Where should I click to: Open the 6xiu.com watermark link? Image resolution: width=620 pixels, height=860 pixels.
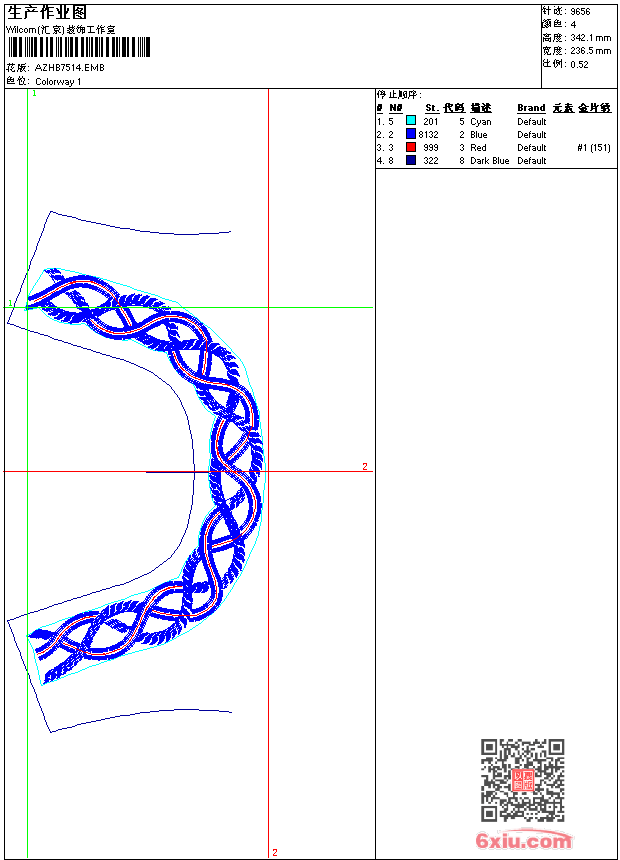click(524, 841)
